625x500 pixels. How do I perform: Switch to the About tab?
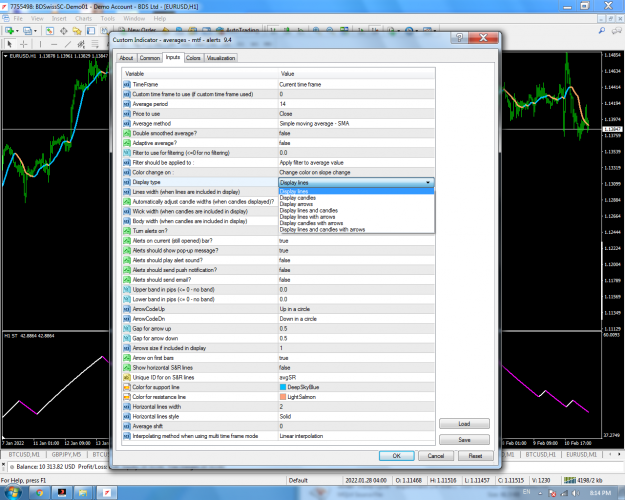126,58
